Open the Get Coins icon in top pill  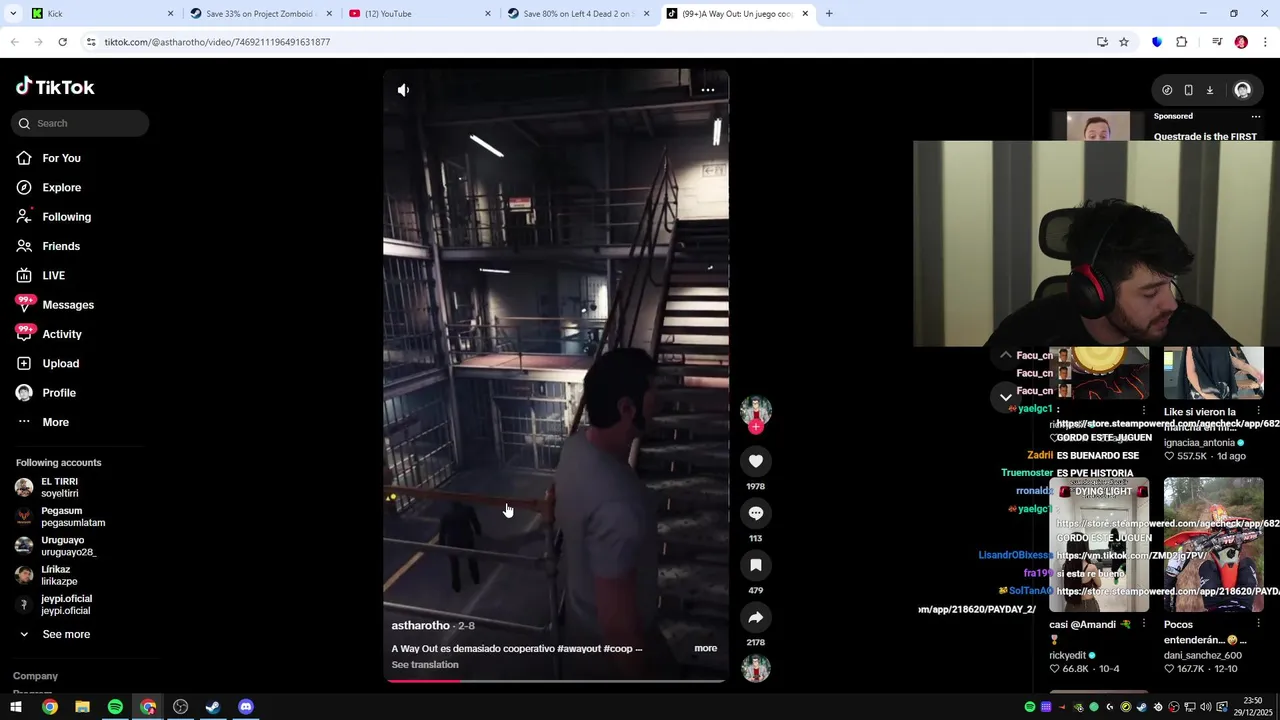1167,90
